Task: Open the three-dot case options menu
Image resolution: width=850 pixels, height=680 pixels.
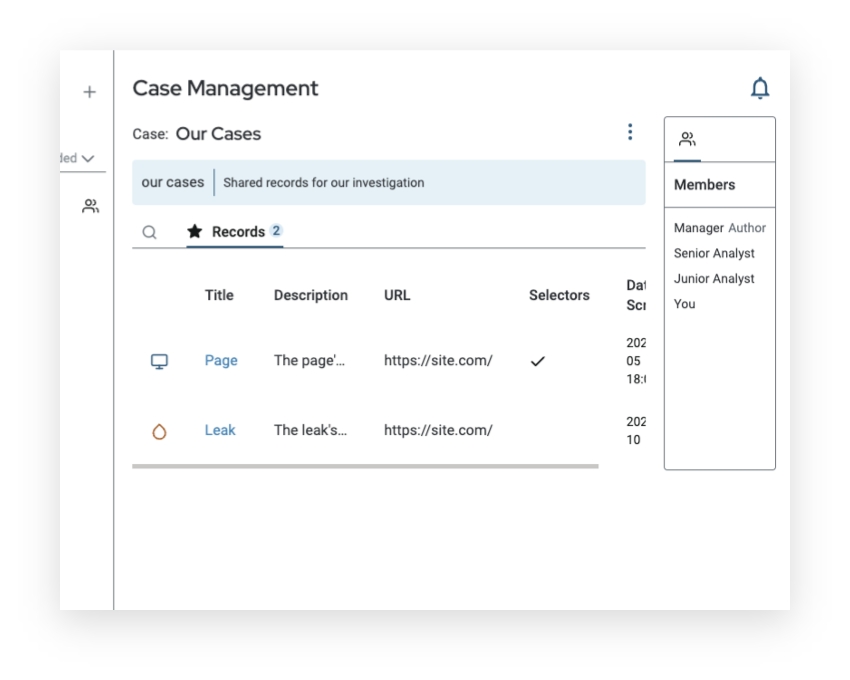Action: coord(629,132)
